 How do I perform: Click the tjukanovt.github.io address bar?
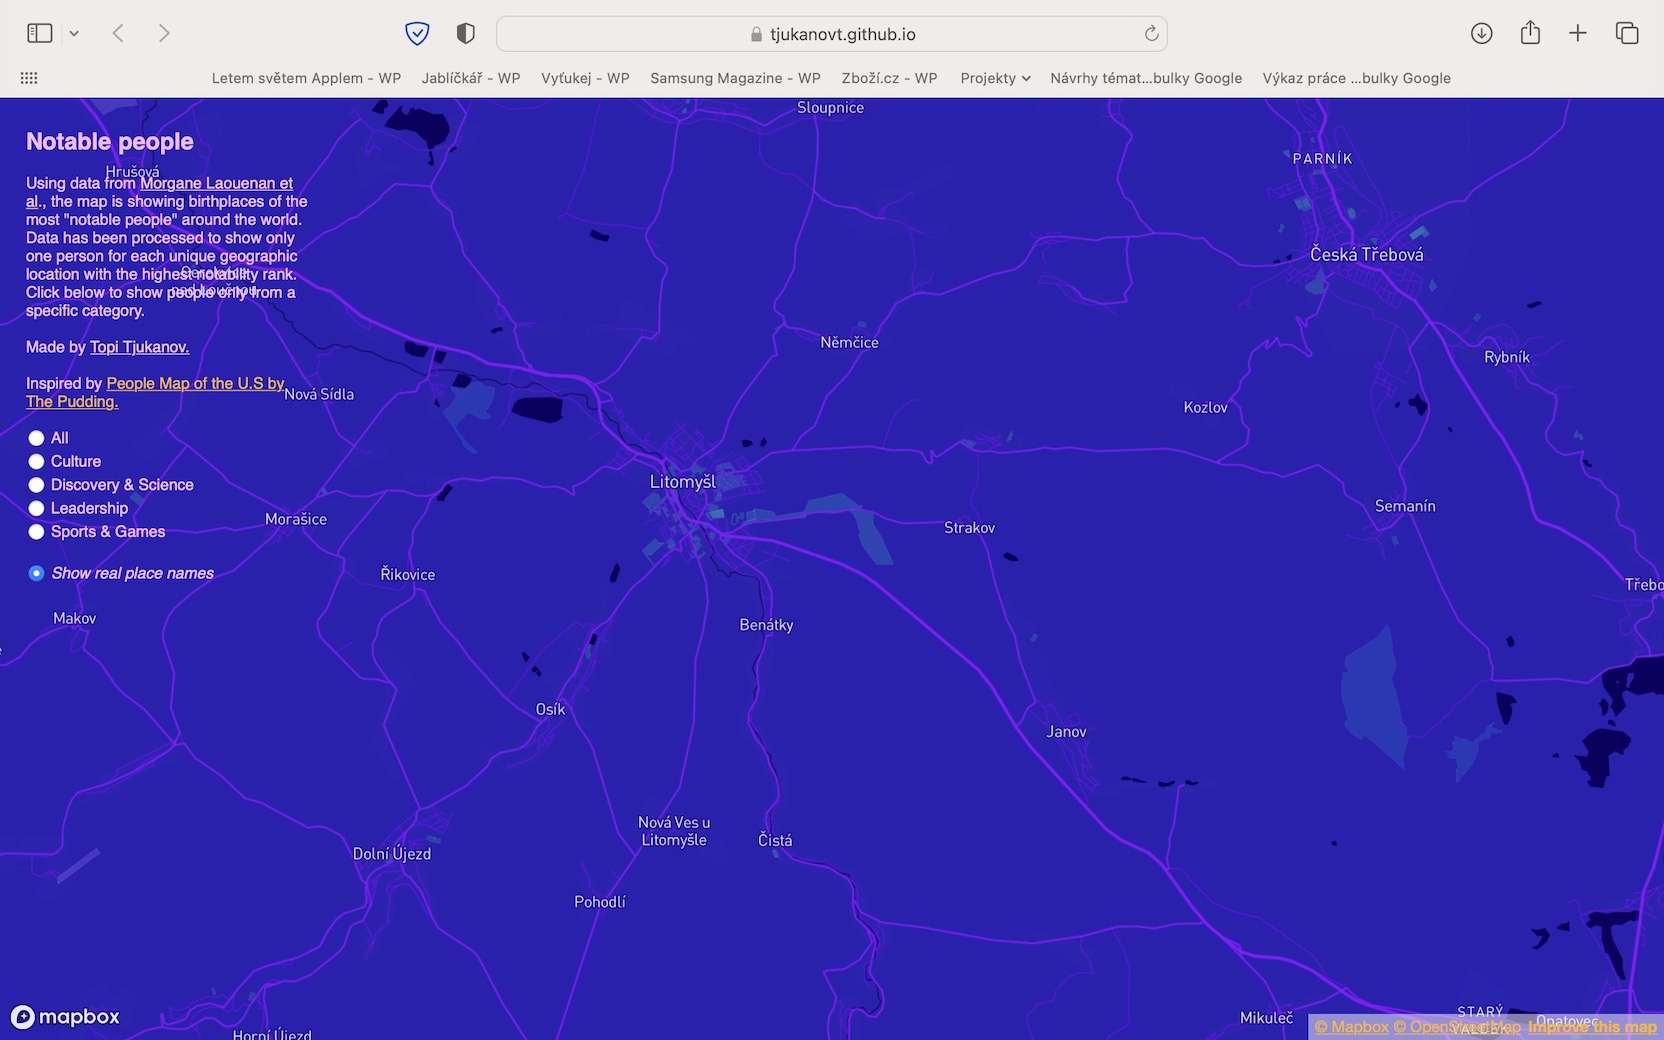(x=832, y=34)
